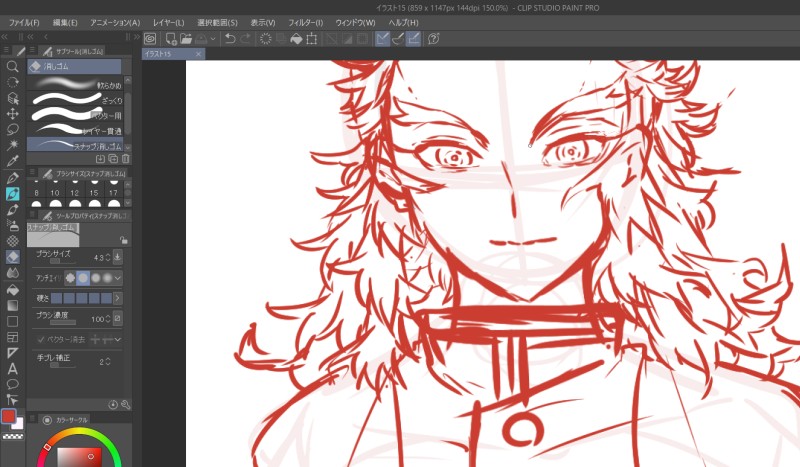Screen dimensions: 800x467
Task: Select the Move layer tool
Action: 12,114
